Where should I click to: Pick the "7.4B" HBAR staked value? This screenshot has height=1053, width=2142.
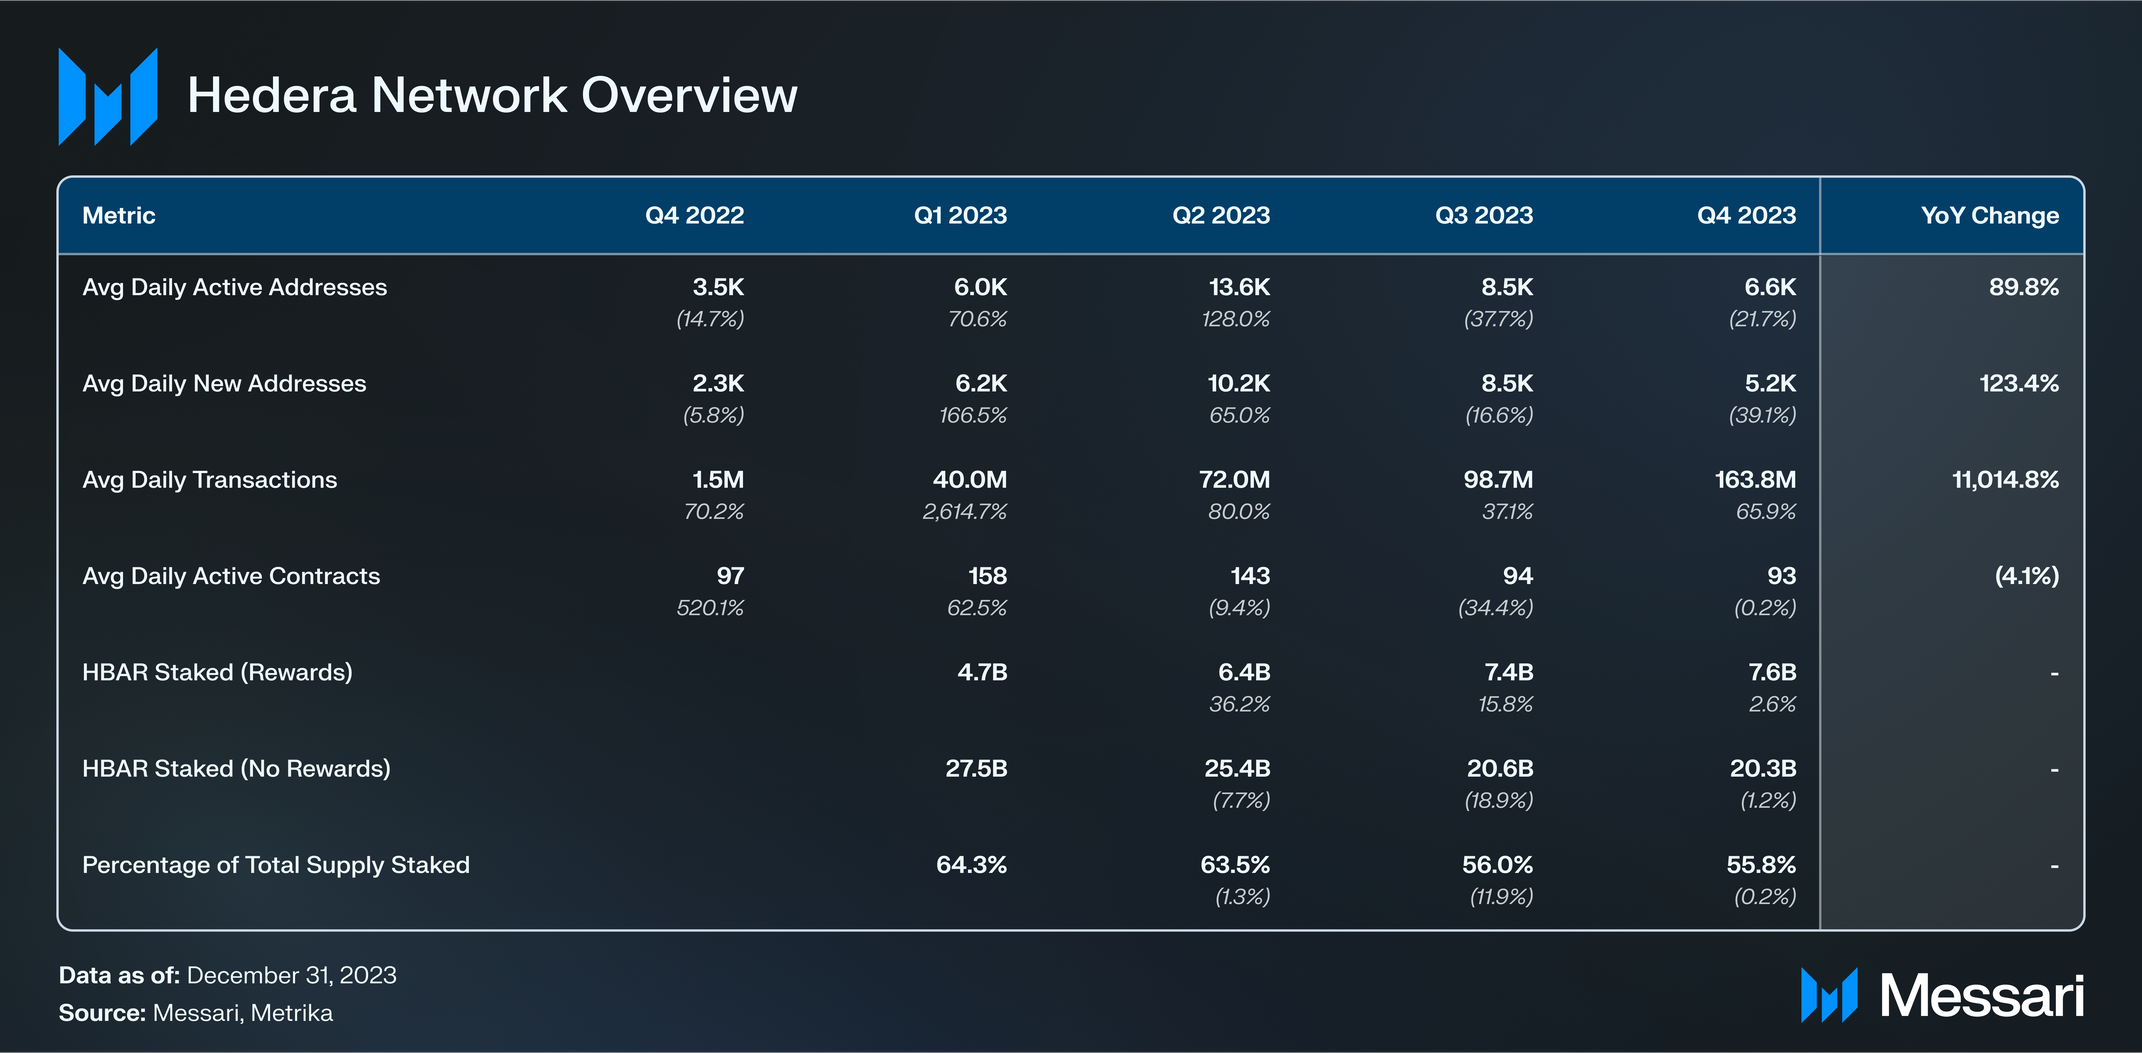pos(1508,673)
